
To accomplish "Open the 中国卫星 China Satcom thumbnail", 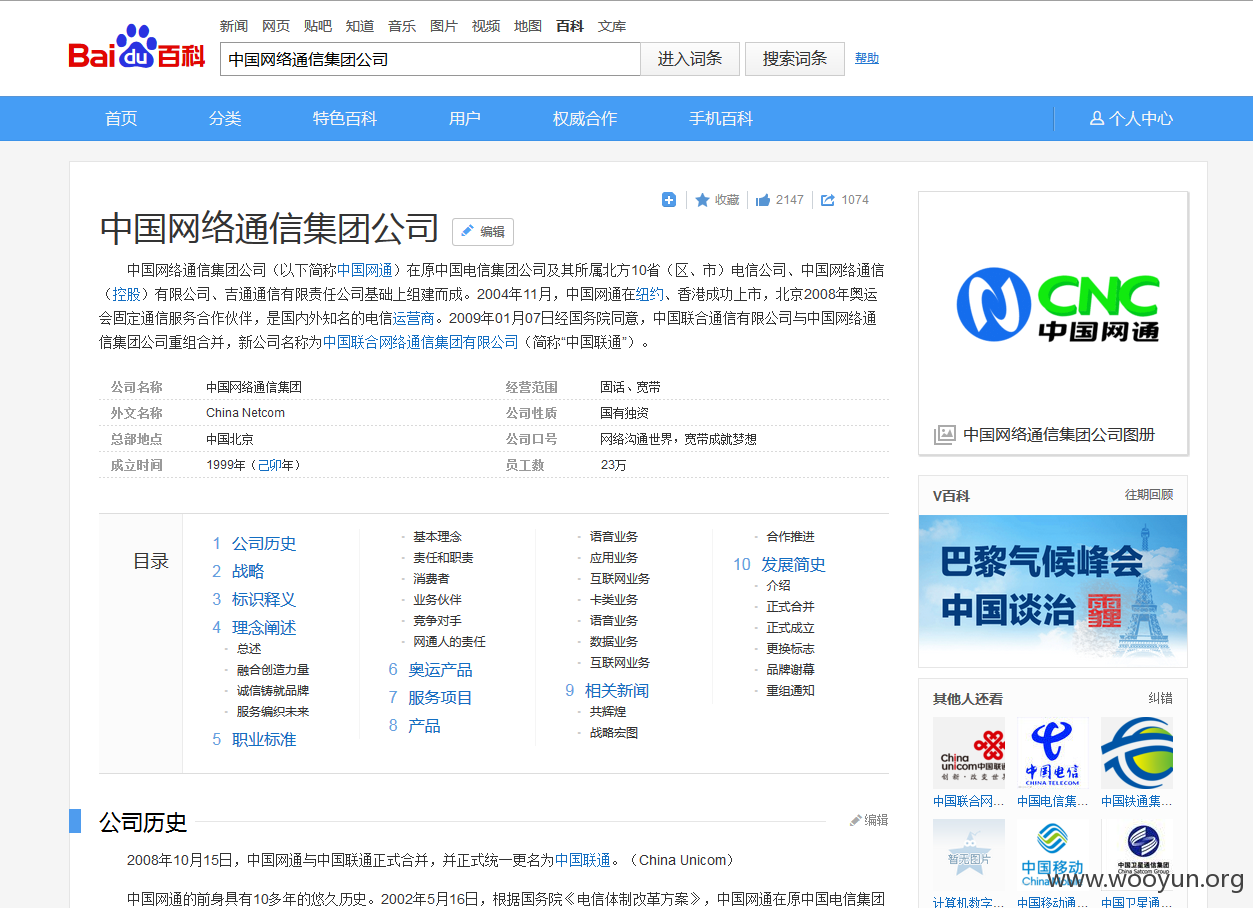I will coord(1137,855).
